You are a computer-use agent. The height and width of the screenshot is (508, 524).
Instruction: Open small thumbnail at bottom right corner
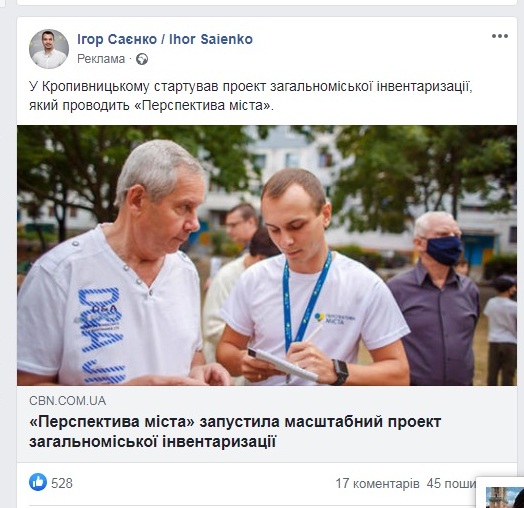(x=505, y=497)
